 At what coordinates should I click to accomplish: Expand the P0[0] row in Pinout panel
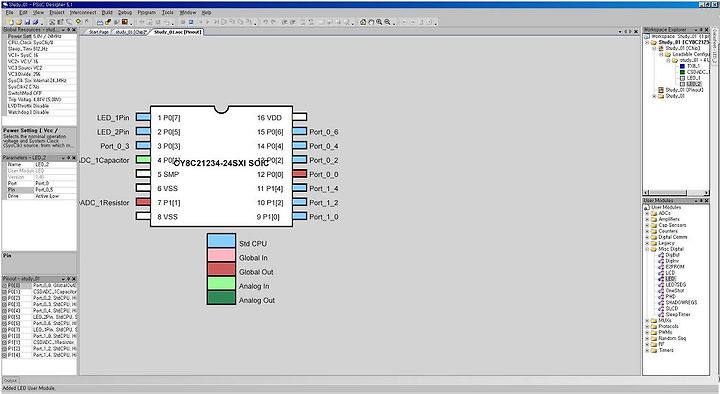[5, 286]
